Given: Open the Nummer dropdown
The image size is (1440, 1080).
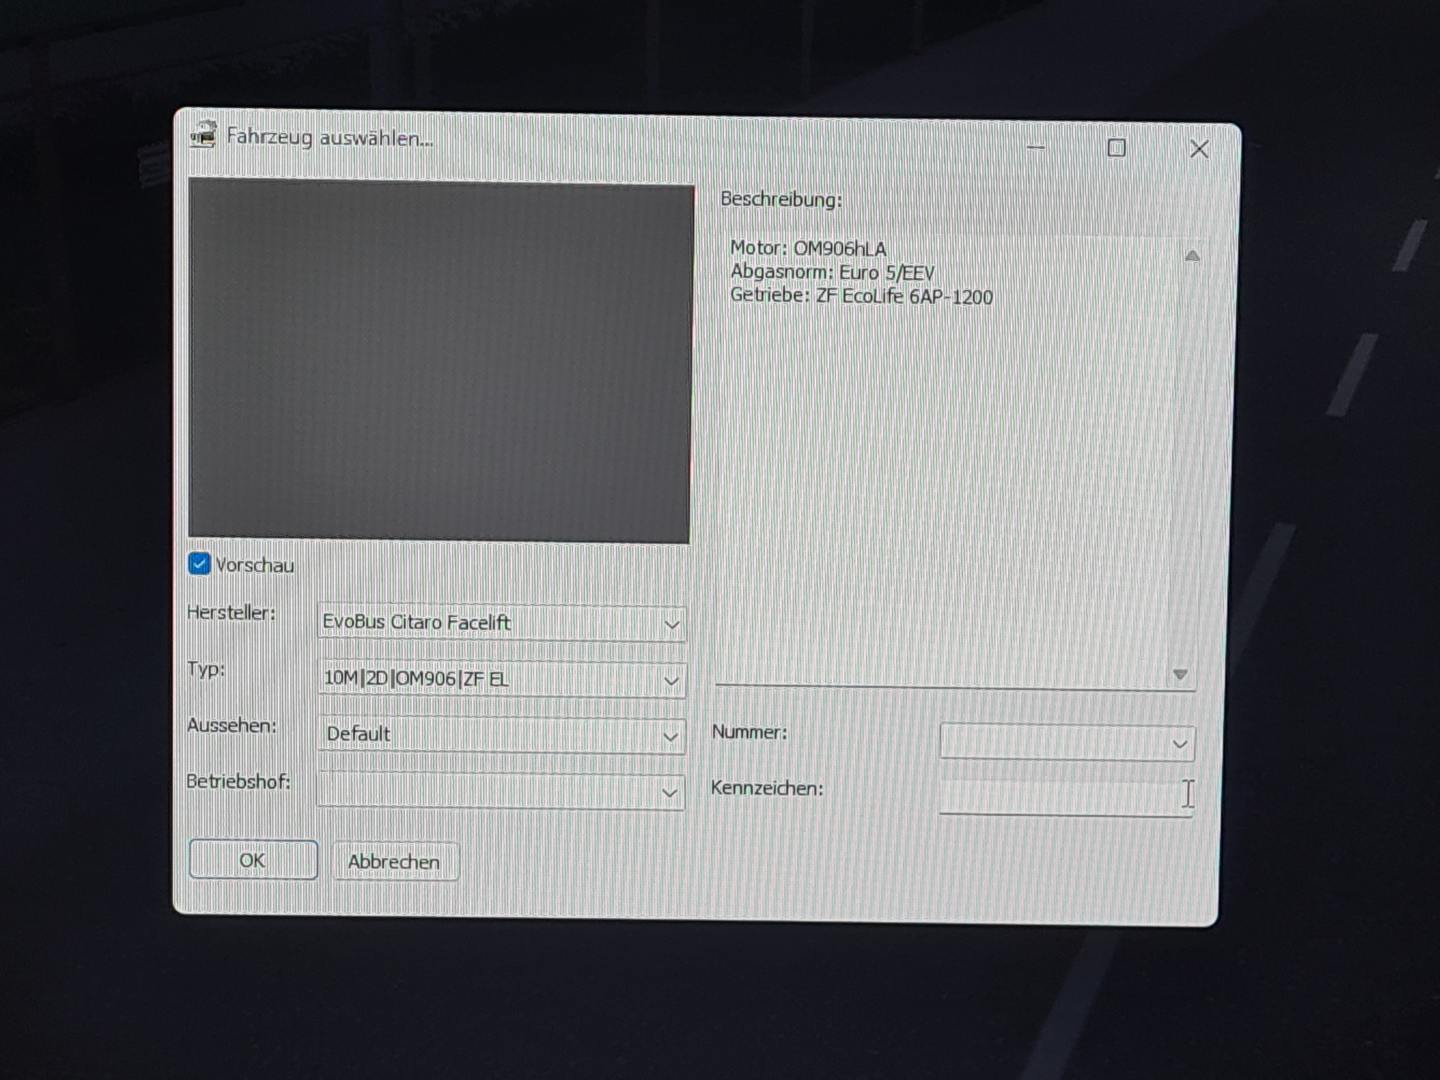Looking at the screenshot, I should coord(1067,743).
